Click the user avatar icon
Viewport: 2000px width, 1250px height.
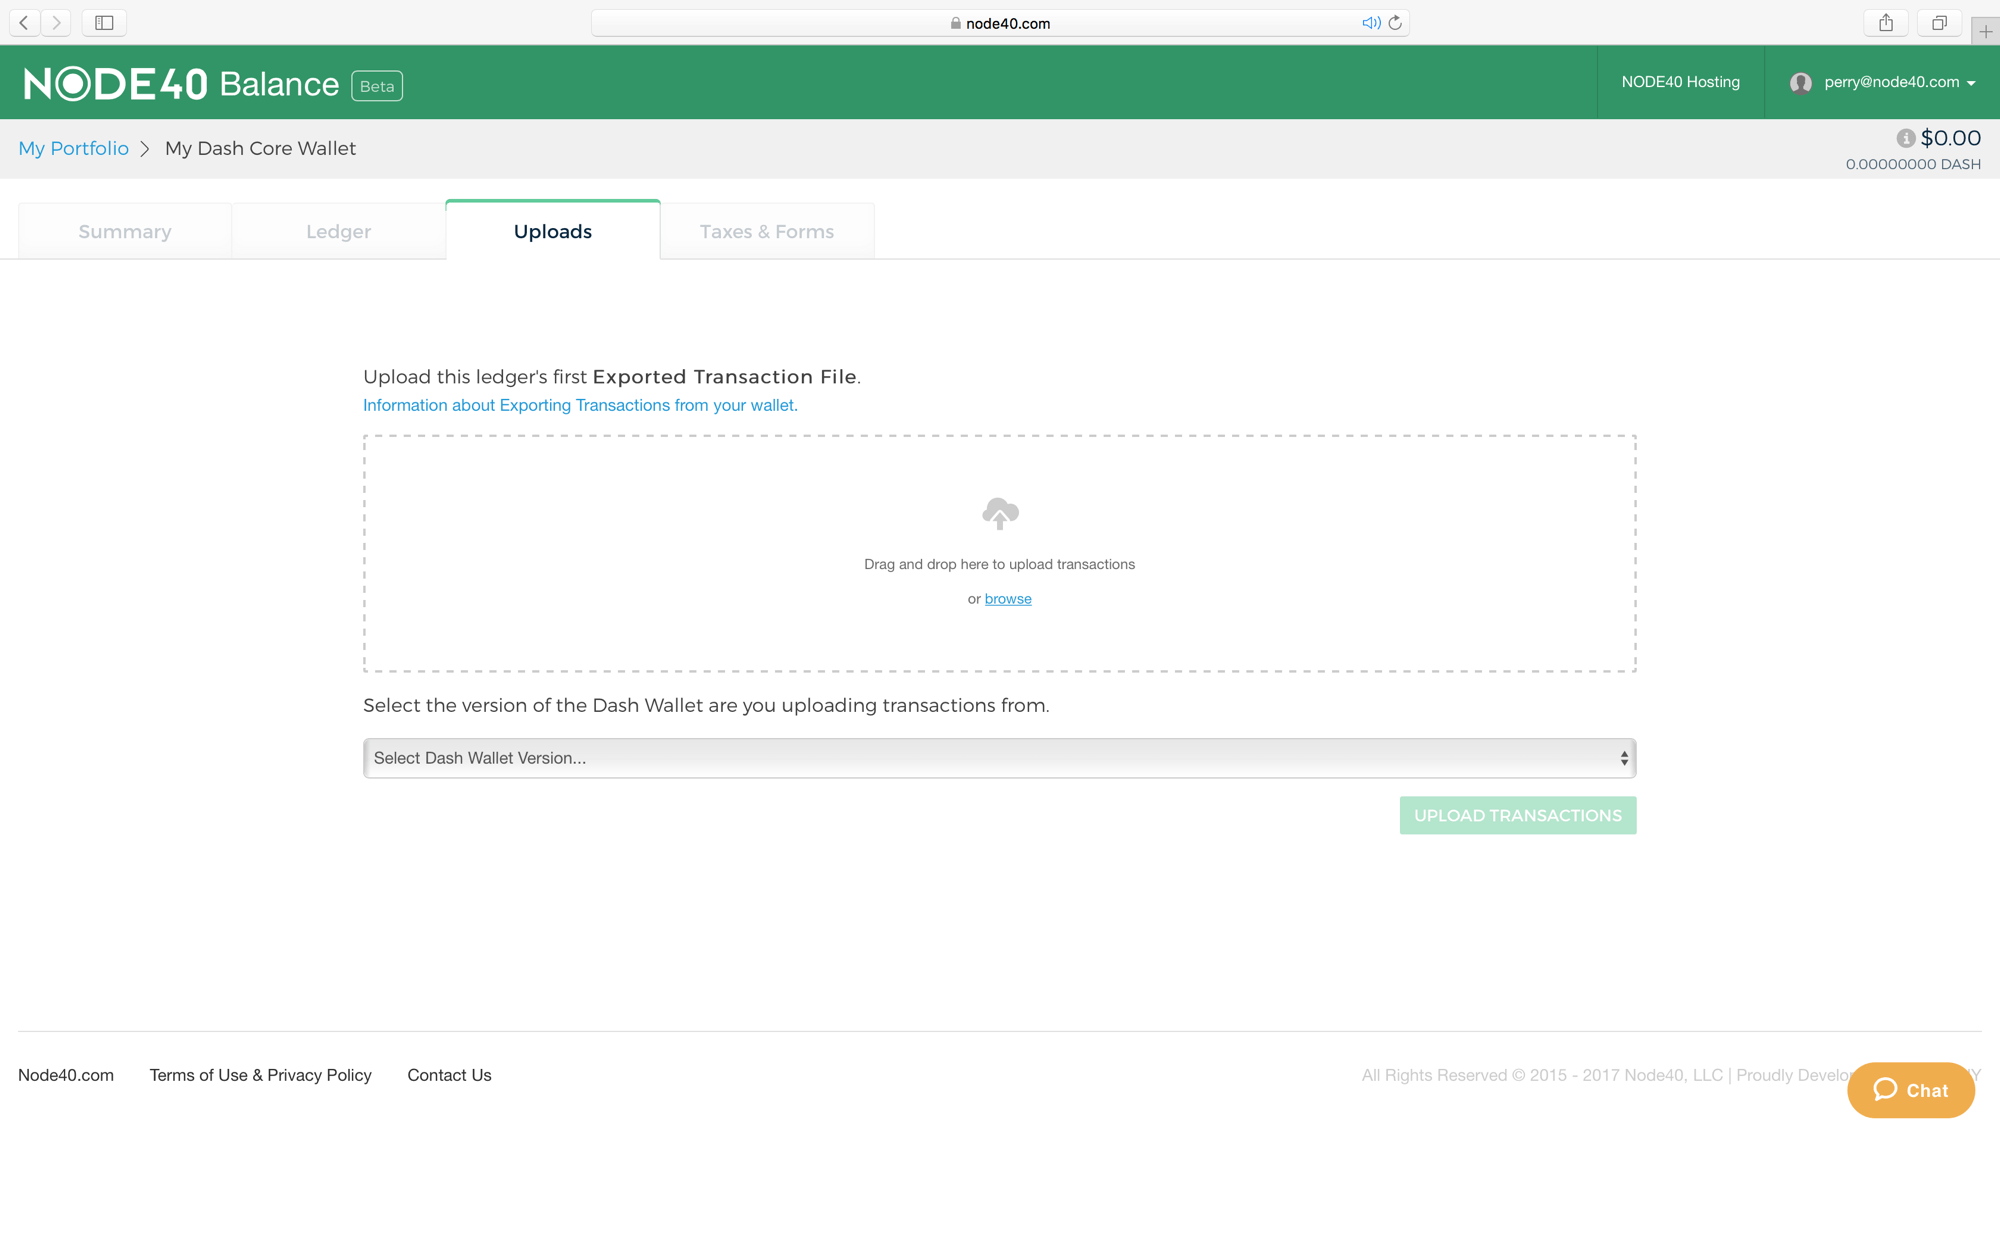pos(1801,83)
